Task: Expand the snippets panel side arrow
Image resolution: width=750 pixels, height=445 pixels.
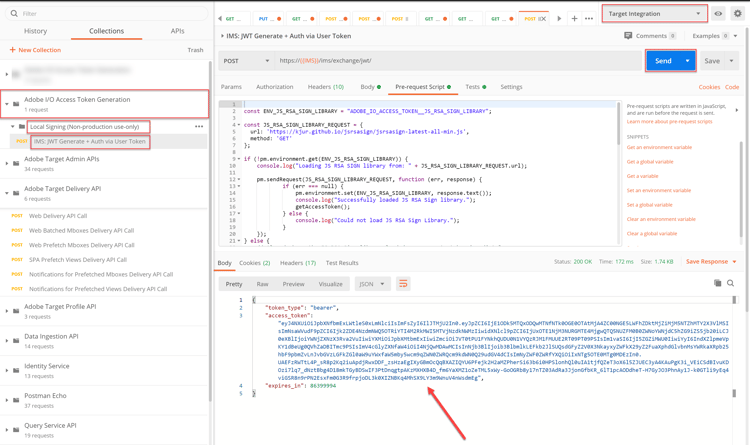Action: [737, 110]
